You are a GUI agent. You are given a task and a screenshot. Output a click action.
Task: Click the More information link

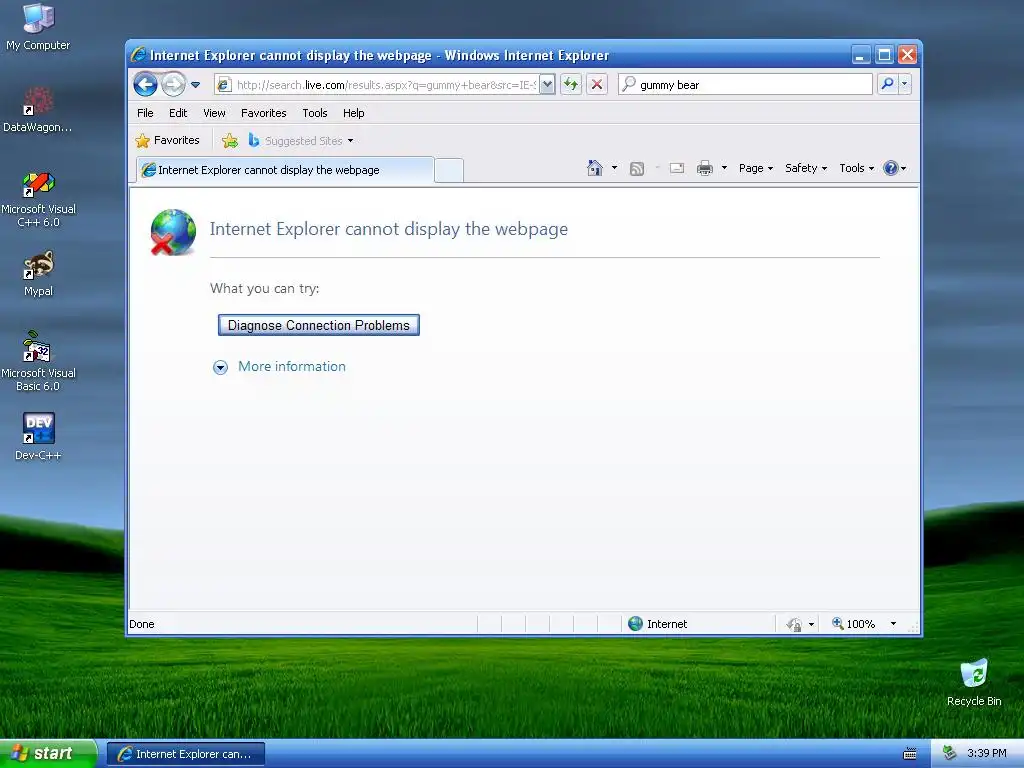pyautogui.click(x=292, y=366)
